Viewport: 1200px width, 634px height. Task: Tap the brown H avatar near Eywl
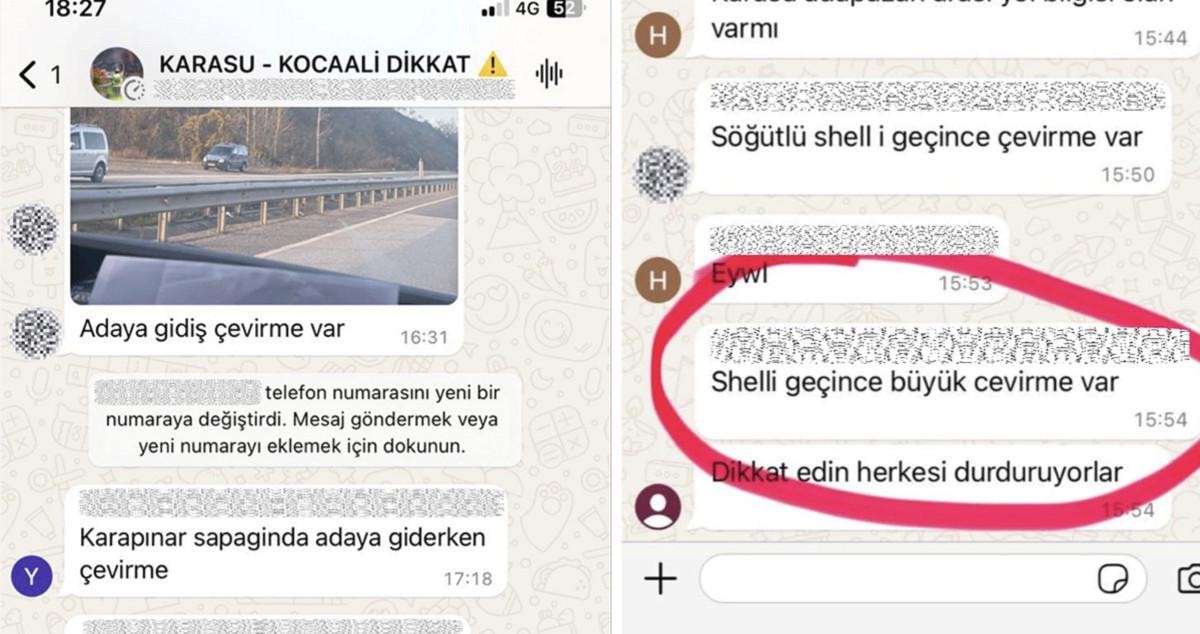point(658,279)
